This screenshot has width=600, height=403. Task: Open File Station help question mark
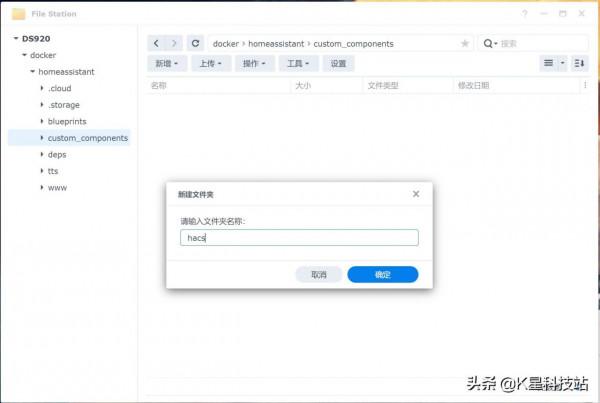pos(525,14)
